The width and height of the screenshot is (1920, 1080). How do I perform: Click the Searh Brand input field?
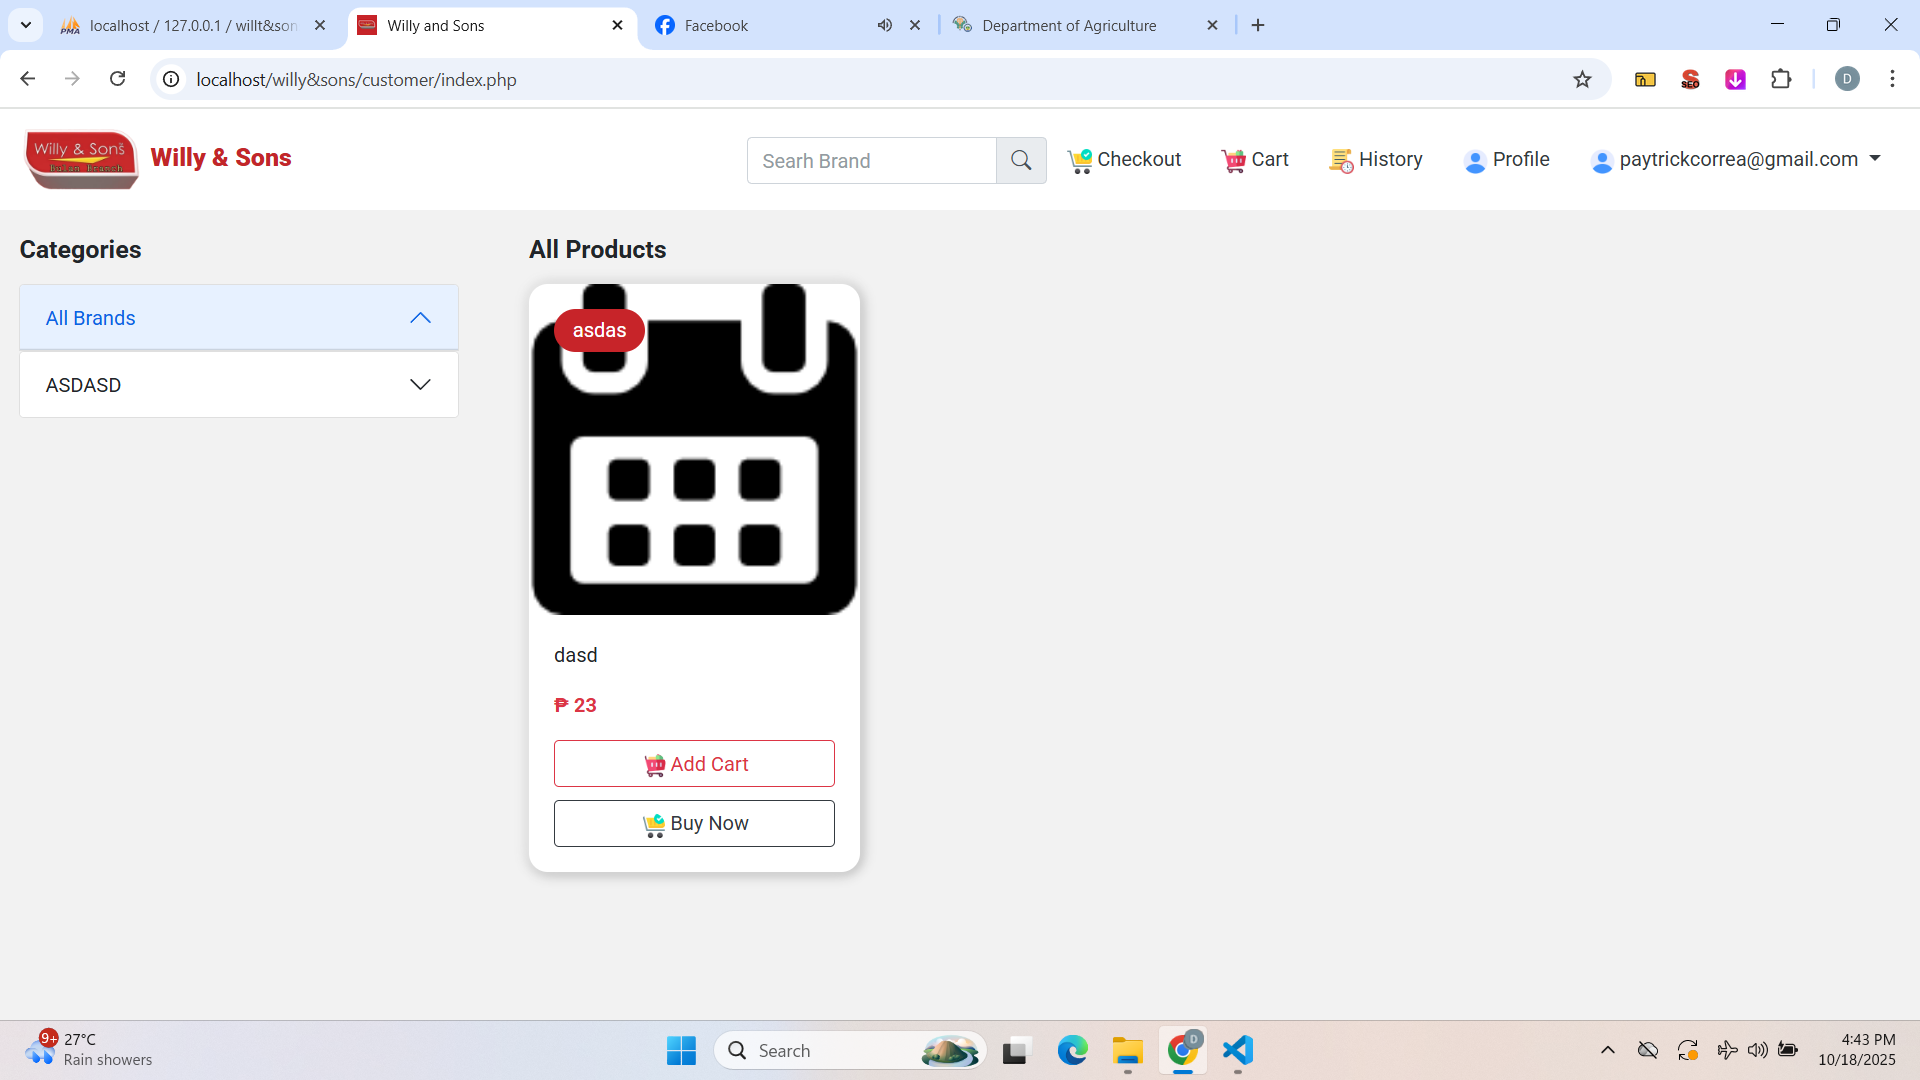[x=871, y=161]
